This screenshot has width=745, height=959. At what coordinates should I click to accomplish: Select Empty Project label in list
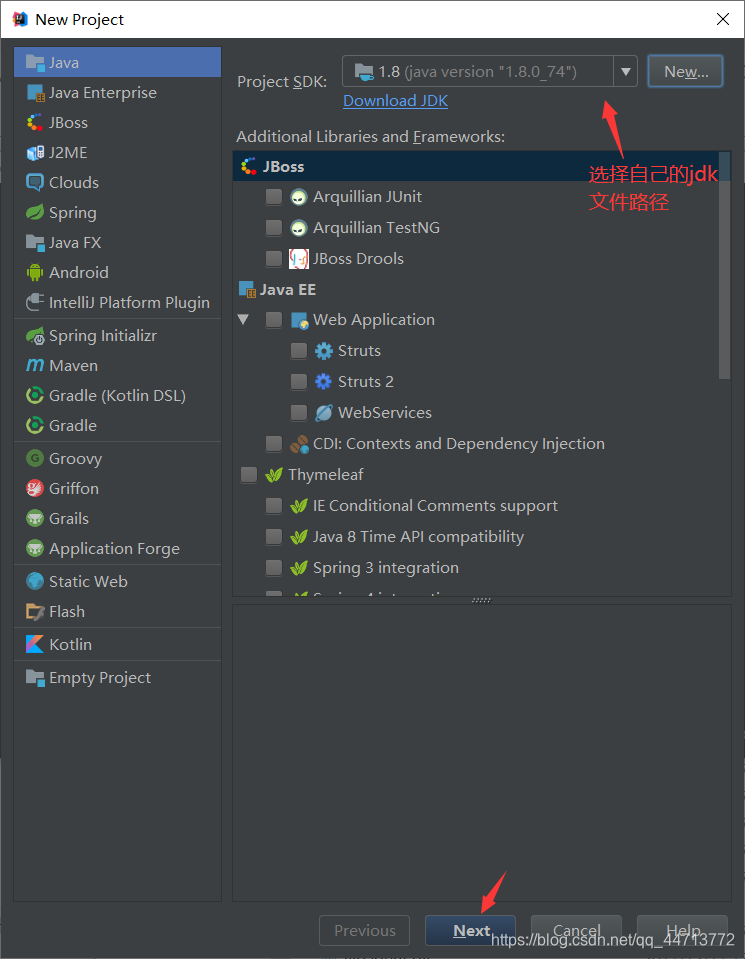[100, 678]
